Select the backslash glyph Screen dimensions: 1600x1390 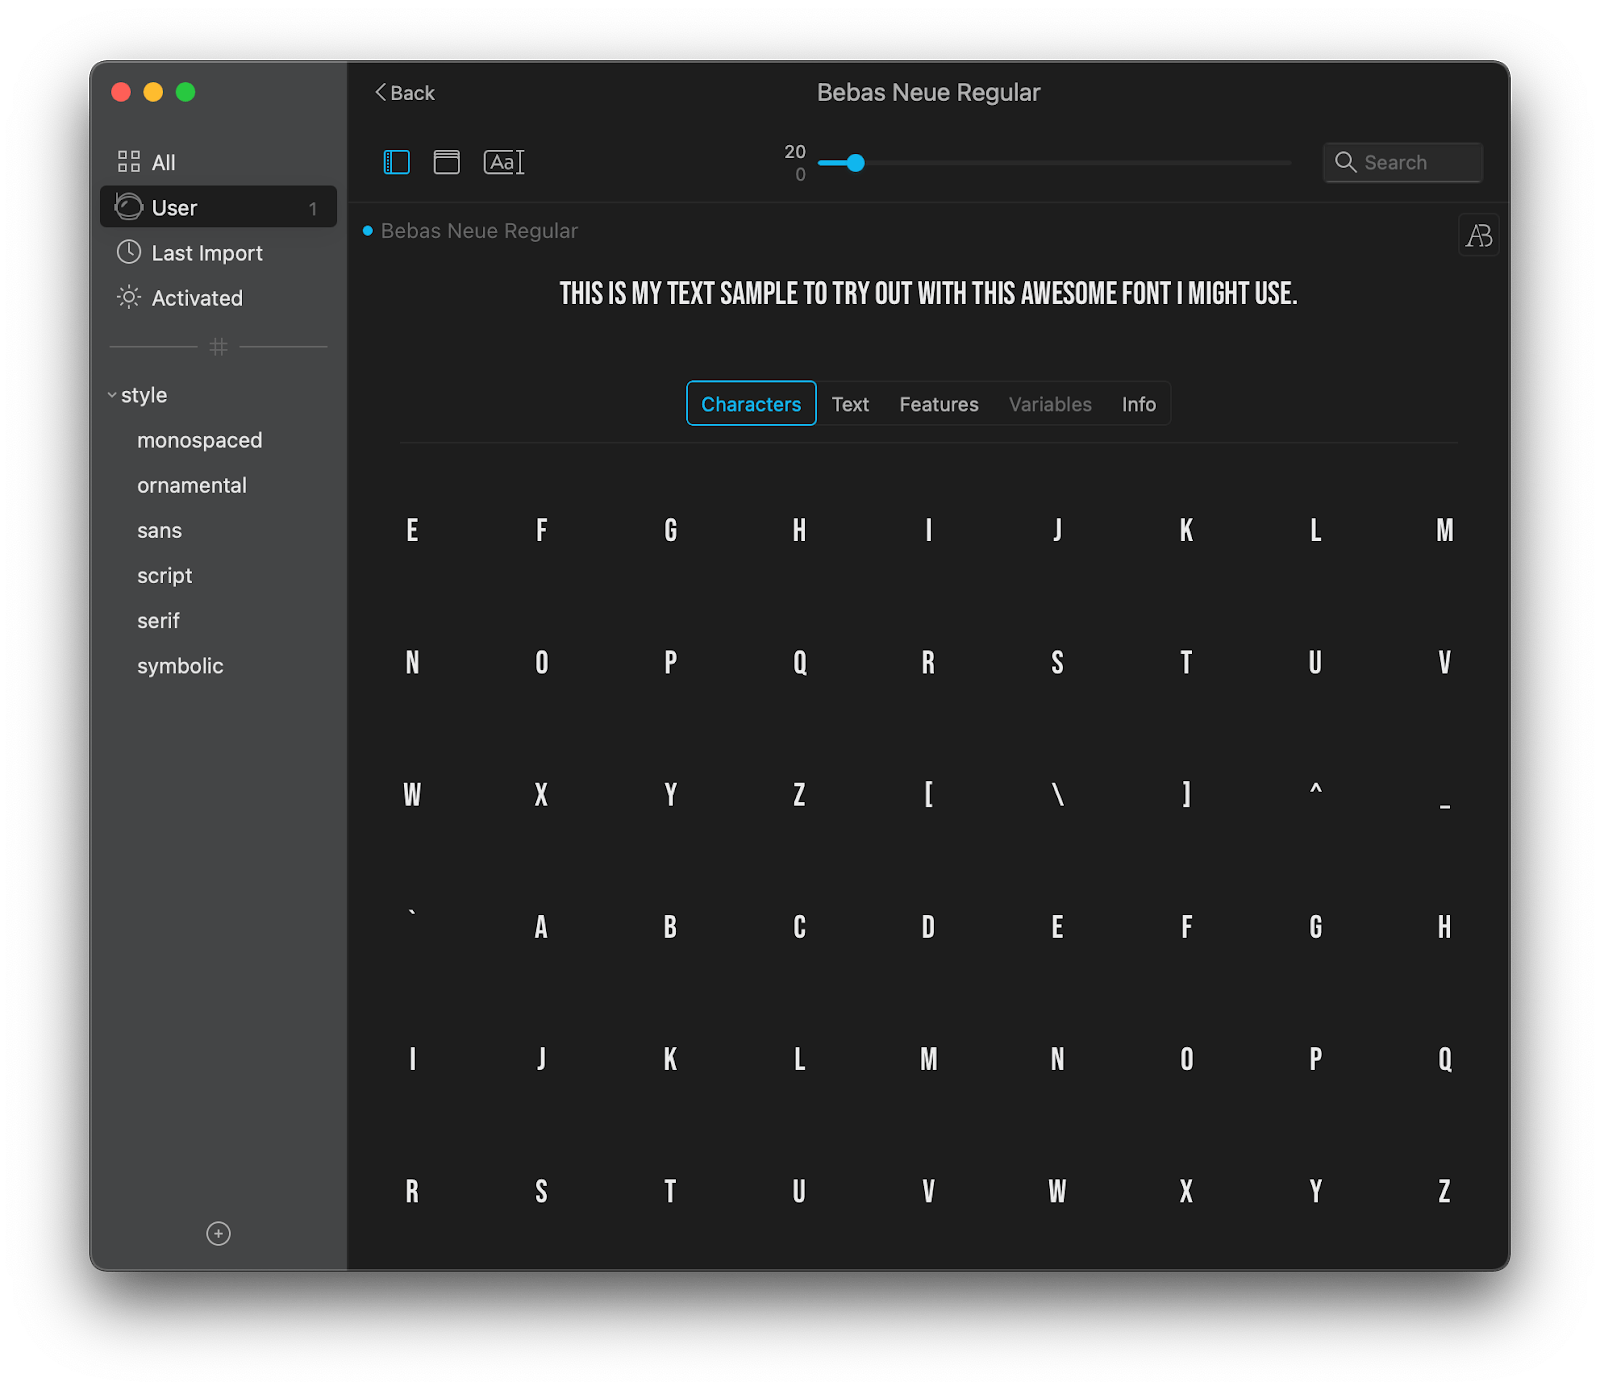coord(1058,795)
